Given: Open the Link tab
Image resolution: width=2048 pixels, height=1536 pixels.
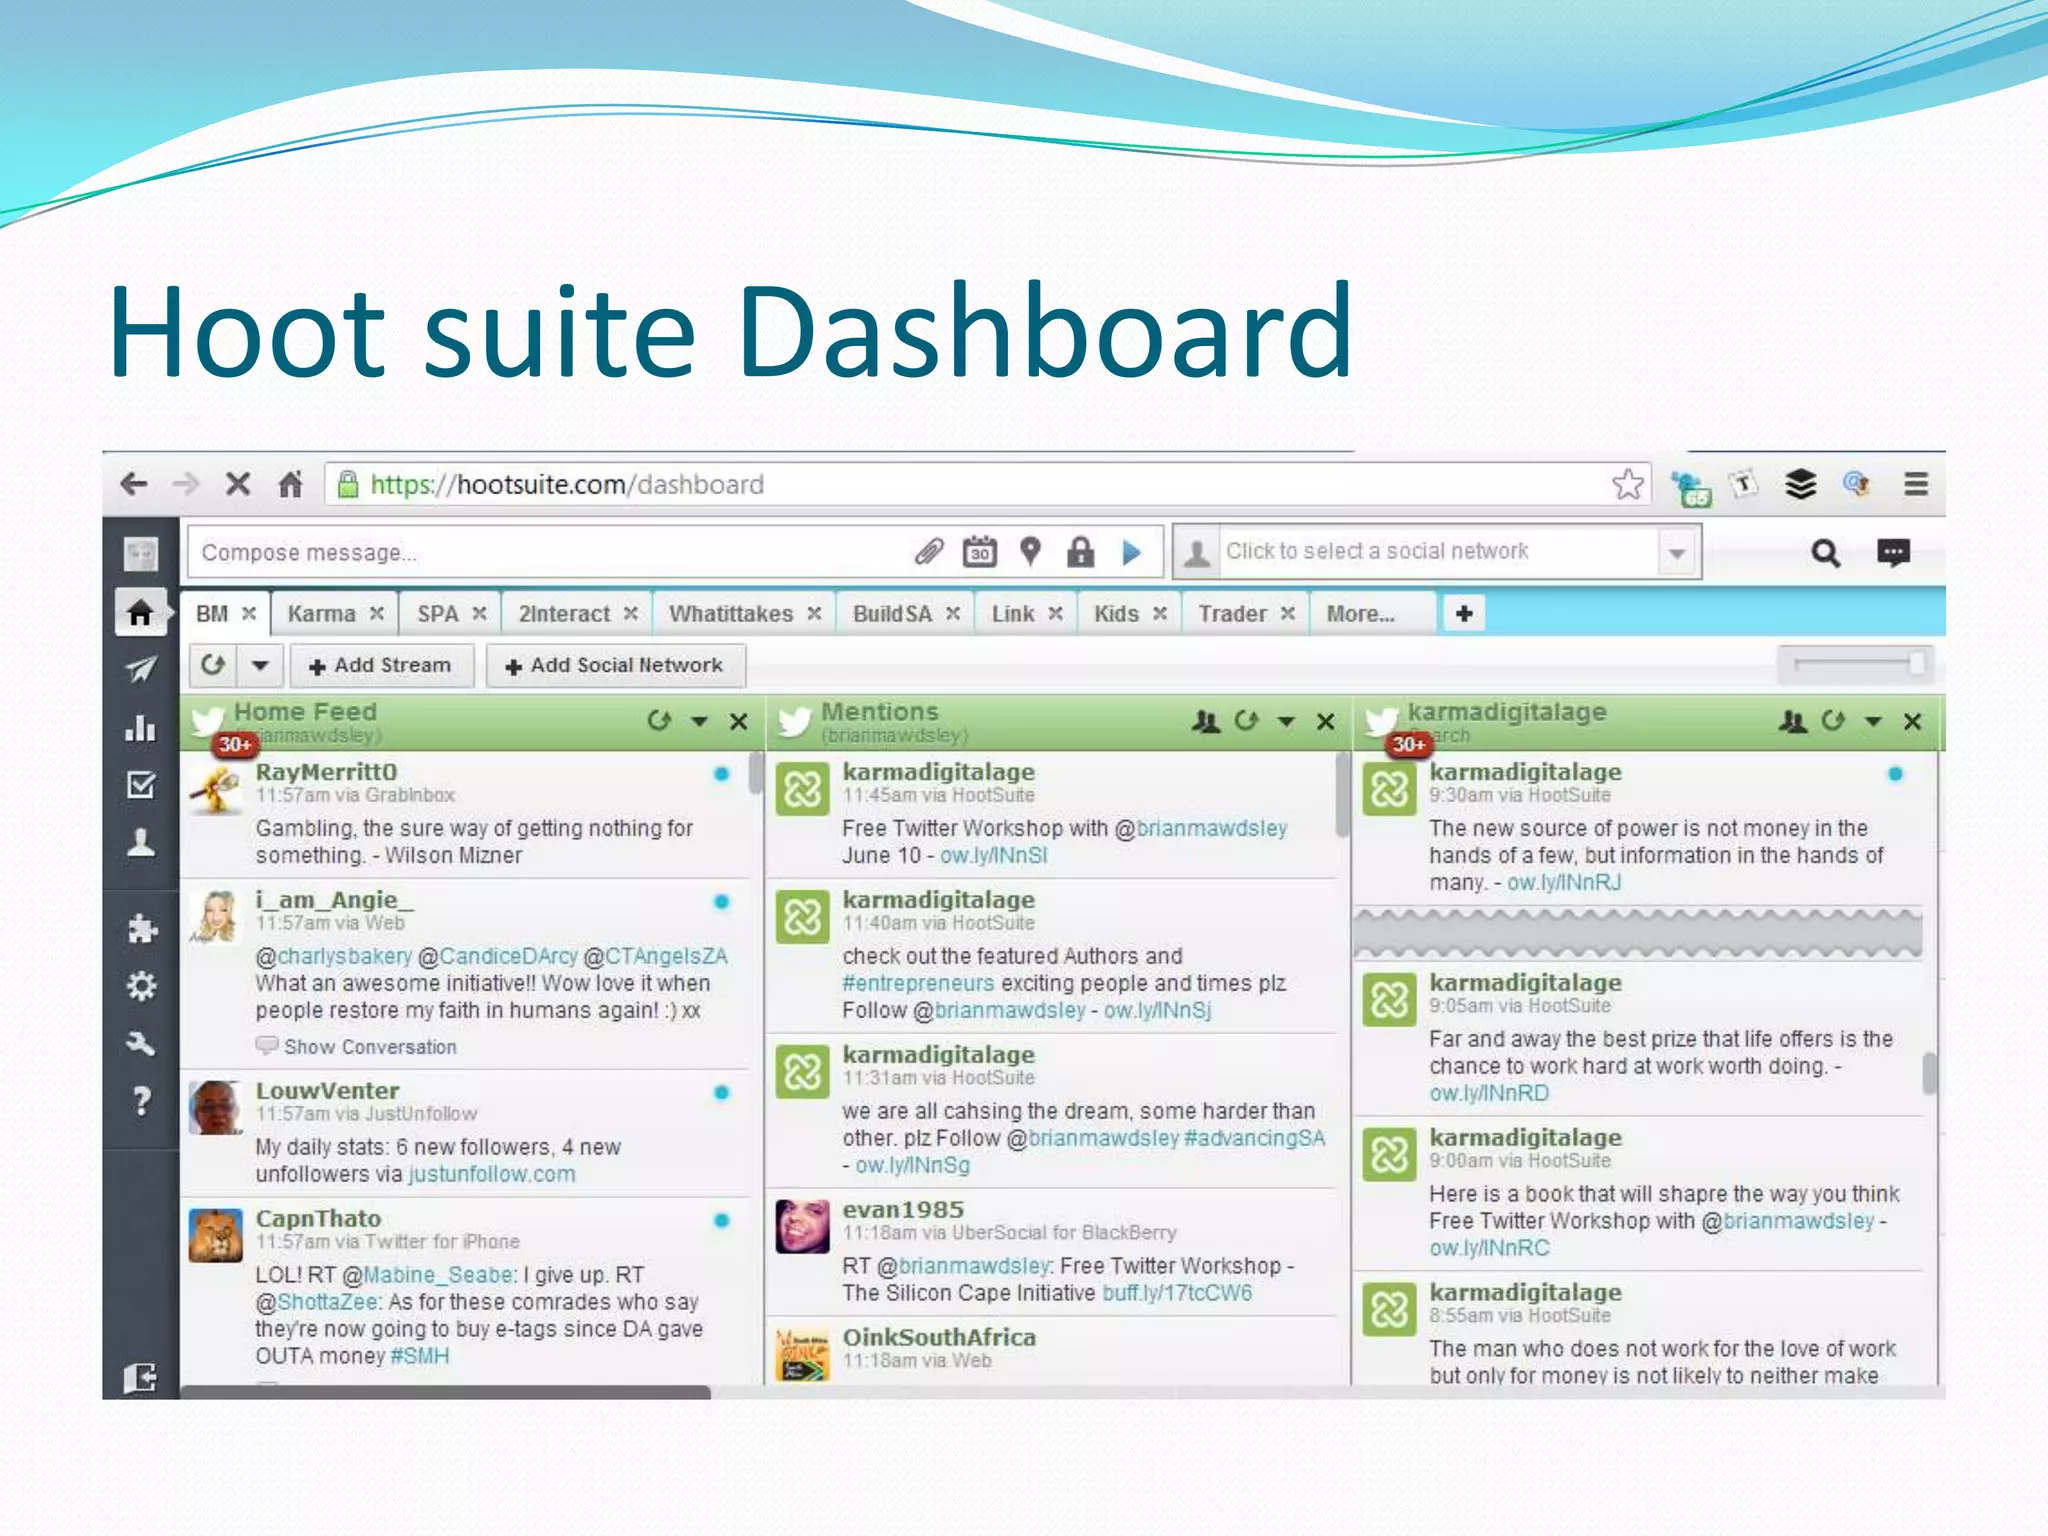Looking at the screenshot, I should (x=1012, y=614).
